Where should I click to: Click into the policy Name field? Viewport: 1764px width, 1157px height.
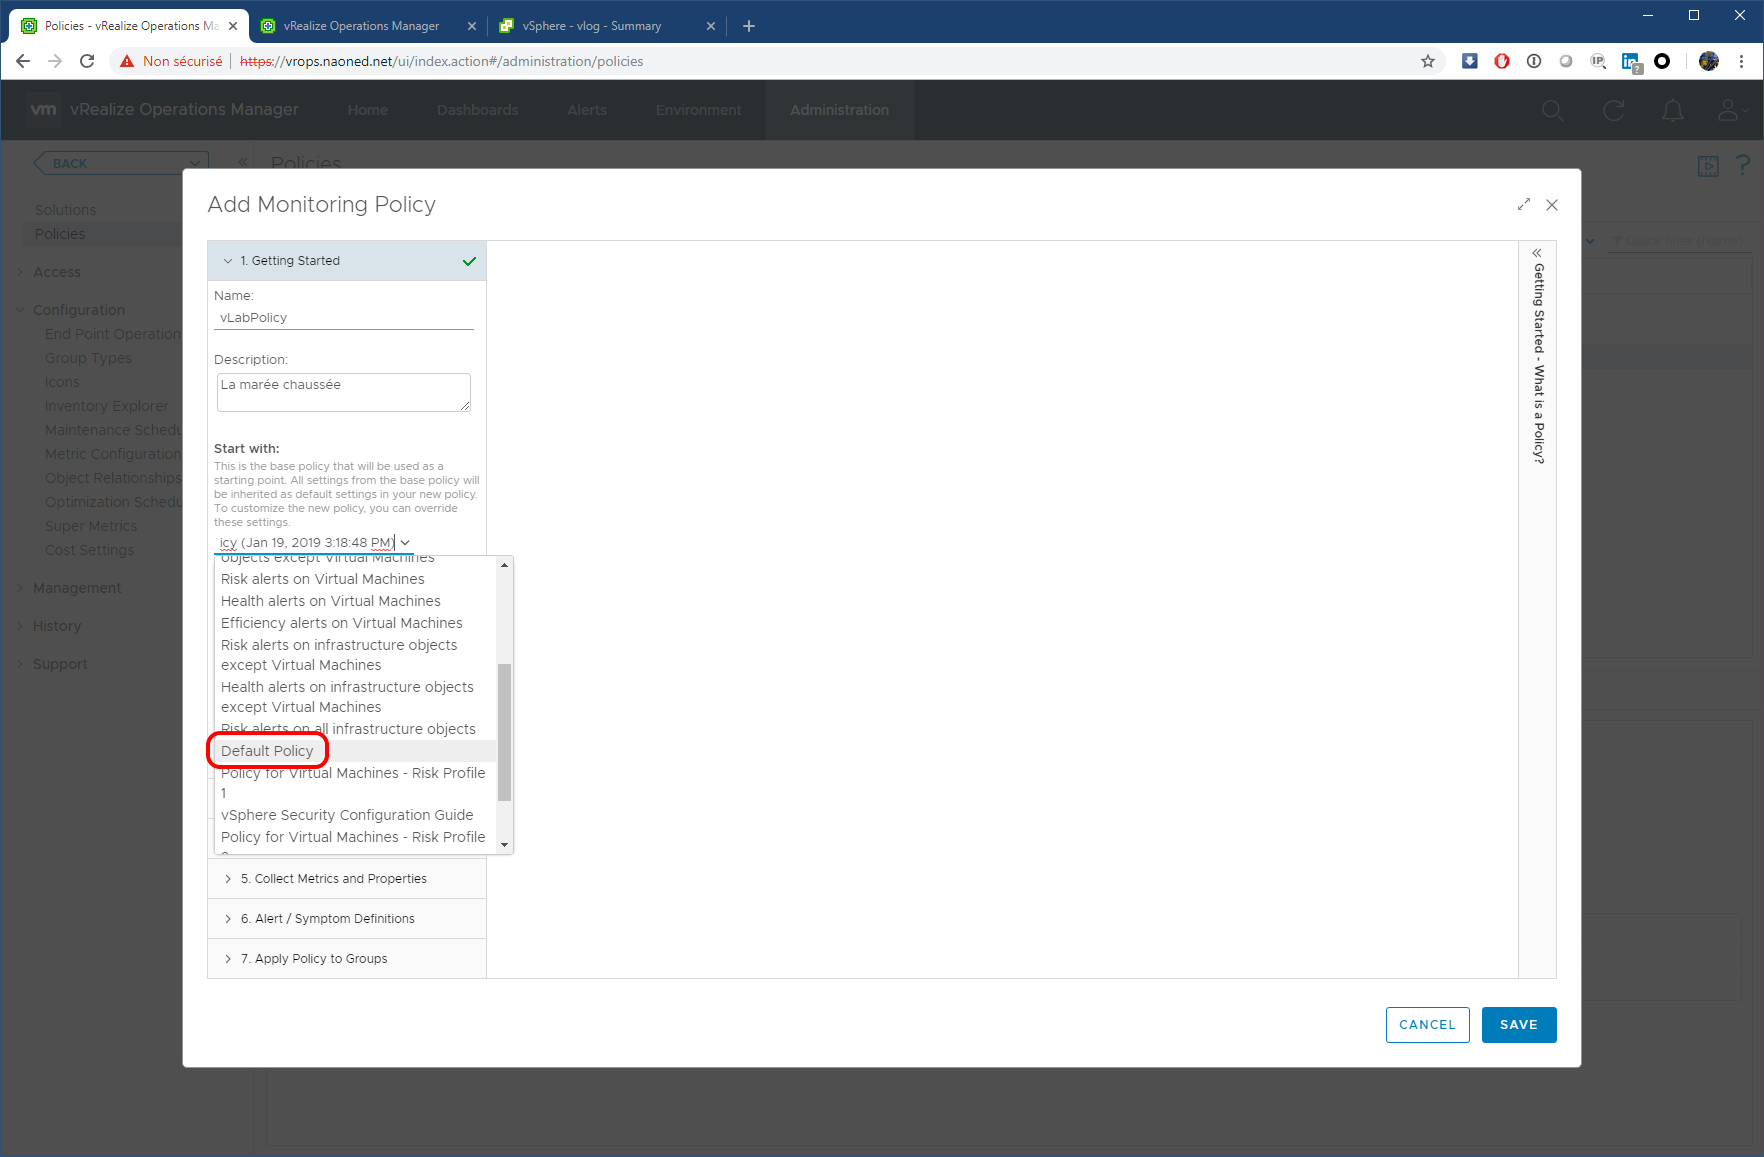(344, 318)
